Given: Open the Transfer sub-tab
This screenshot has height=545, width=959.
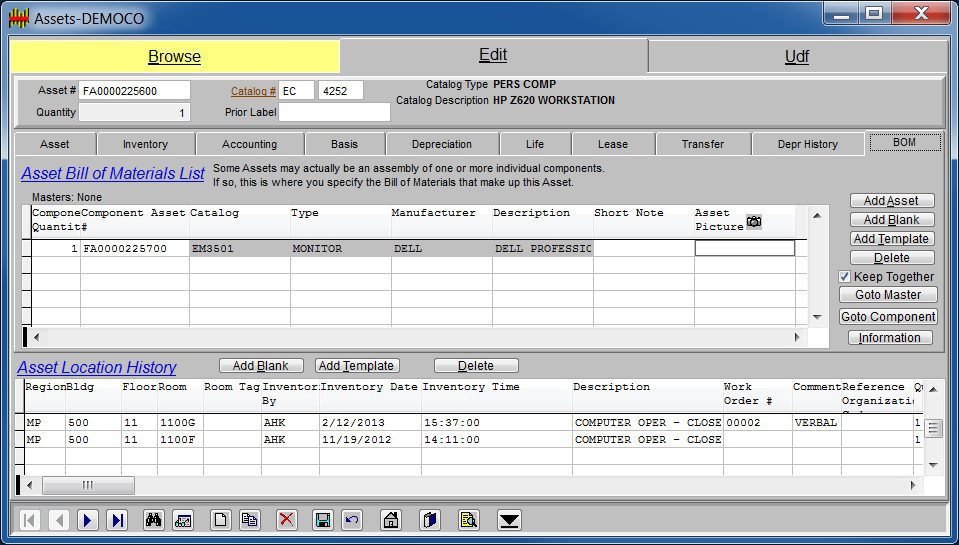Looking at the screenshot, I should pos(703,144).
